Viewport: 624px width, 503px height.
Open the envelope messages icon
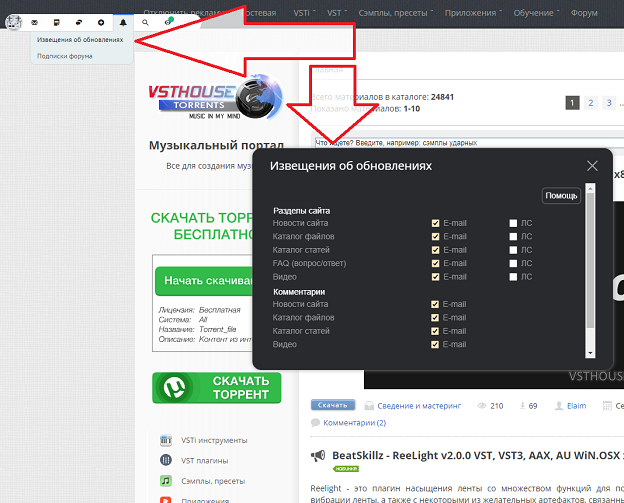pyautogui.click(x=35, y=23)
